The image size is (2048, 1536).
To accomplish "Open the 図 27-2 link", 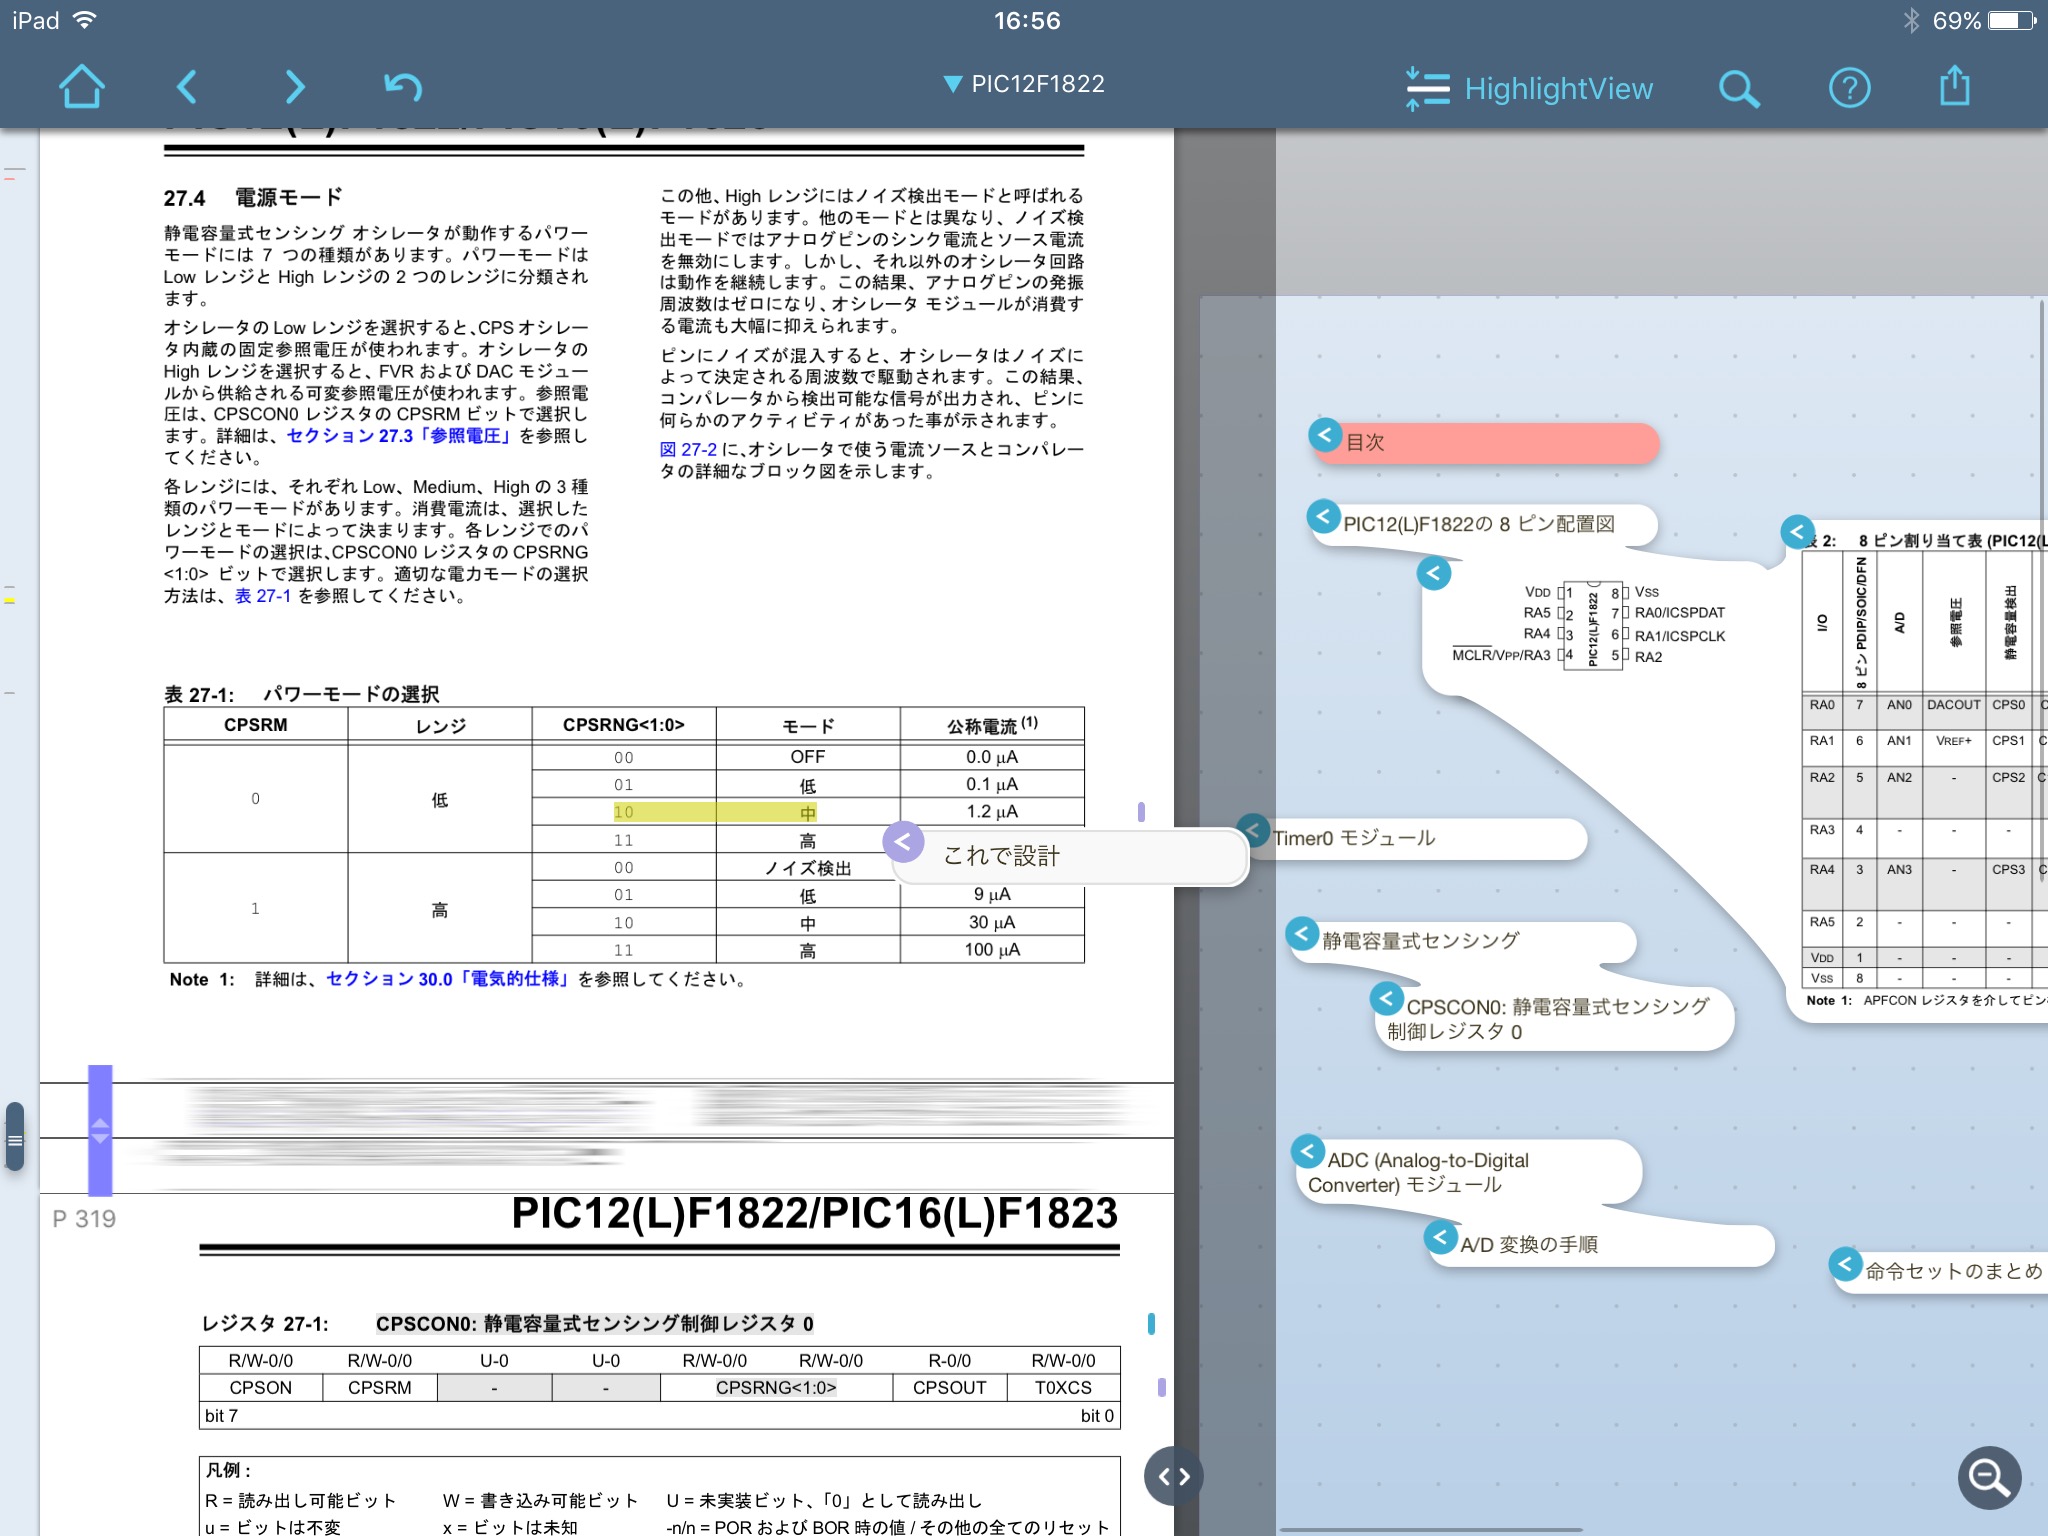I will click(688, 450).
